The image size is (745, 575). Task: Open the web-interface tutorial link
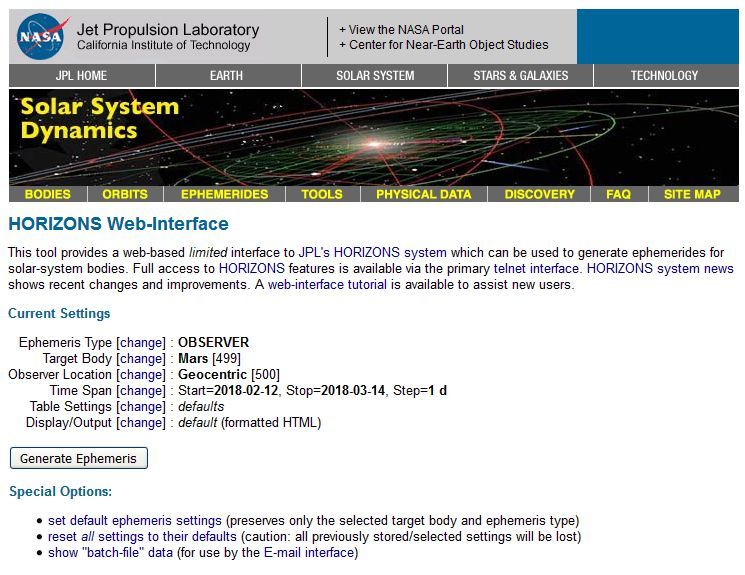pos(327,285)
